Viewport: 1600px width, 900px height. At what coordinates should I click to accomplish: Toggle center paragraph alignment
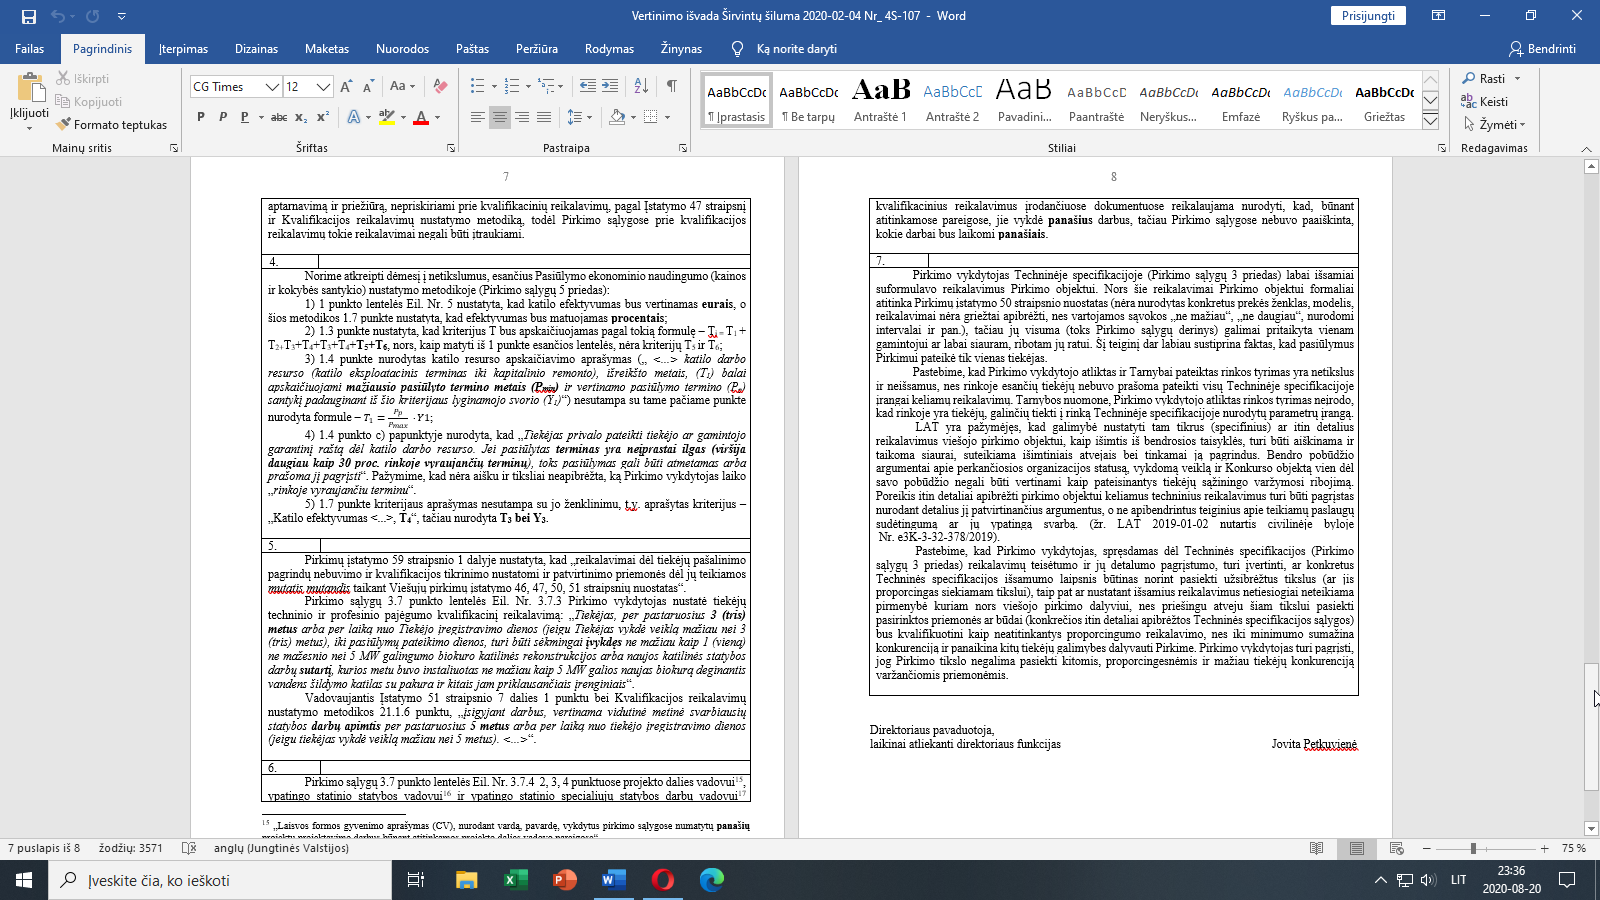pyautogui.click(x=500, y=117)
